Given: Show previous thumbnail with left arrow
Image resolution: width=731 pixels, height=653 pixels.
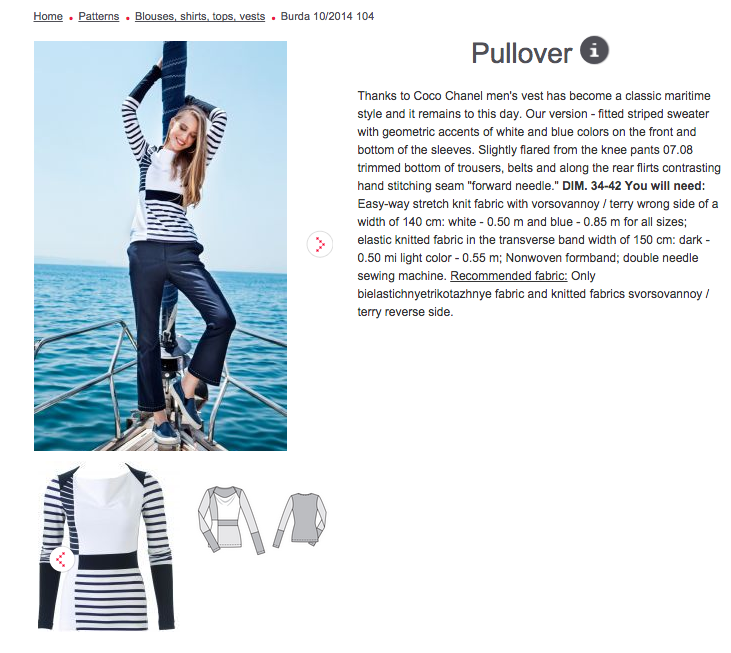Looking at the screenshot, I should pos(62,559).
